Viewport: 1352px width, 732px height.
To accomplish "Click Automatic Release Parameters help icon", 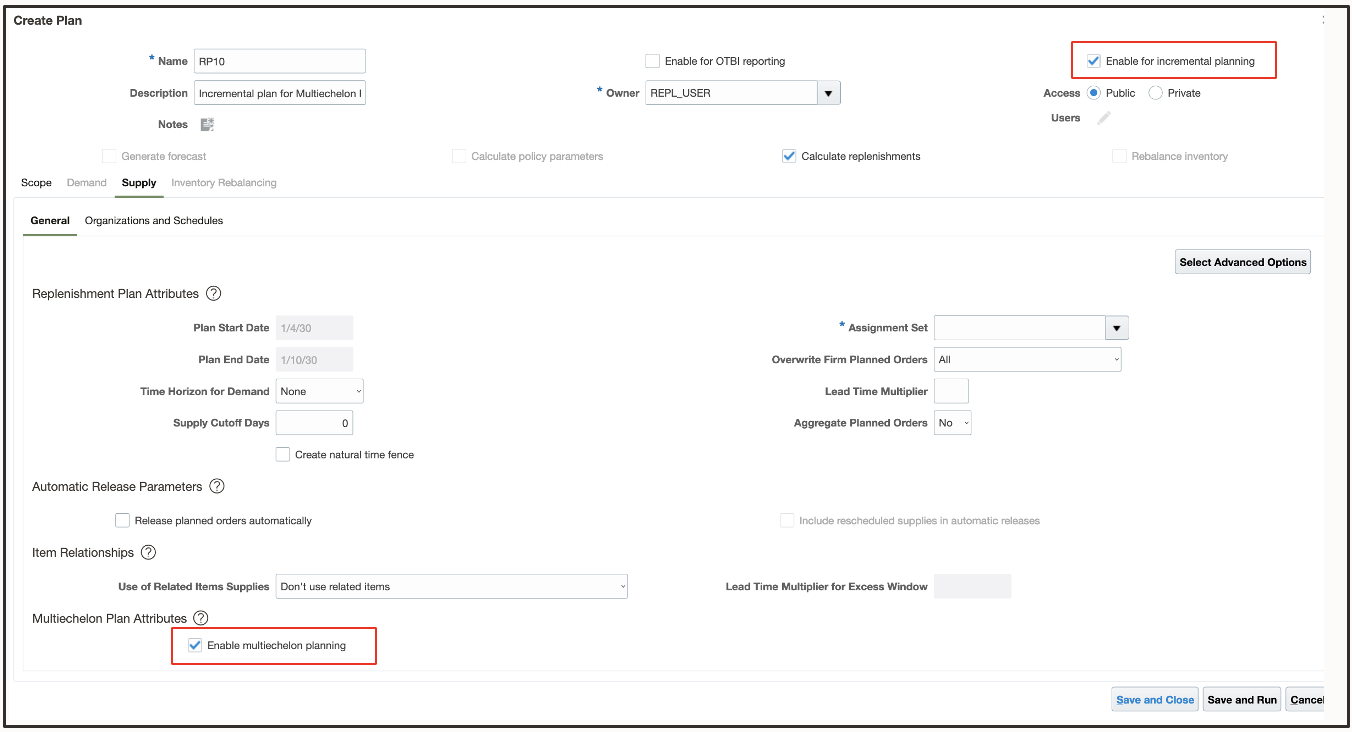I will (216, 486).
